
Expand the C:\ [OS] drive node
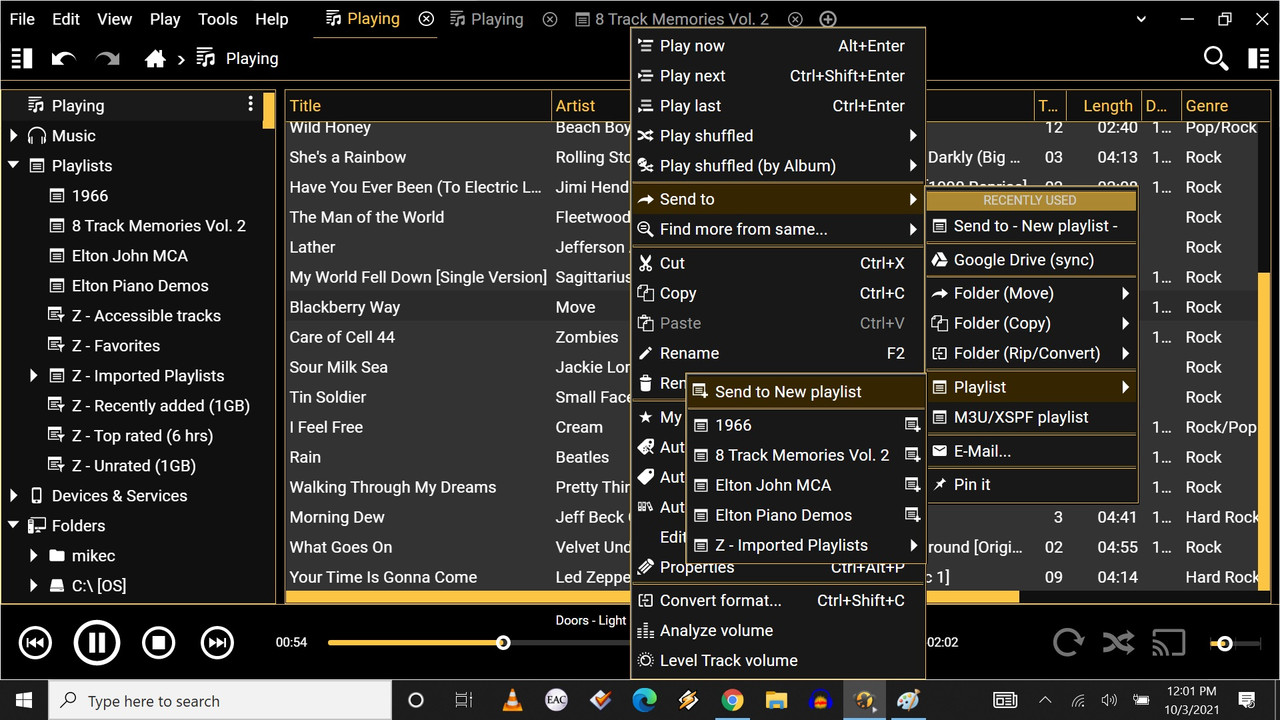(34, 585)
